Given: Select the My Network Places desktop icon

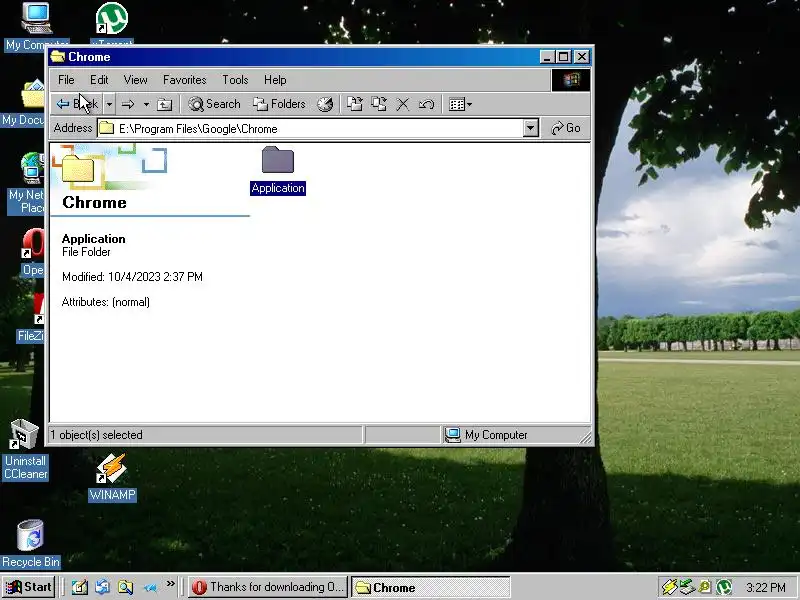Looking at the screenshot, I should 26,184.
